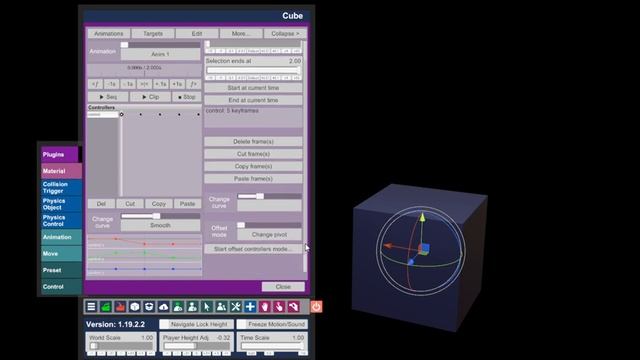Click the yellow up-arrow gizmo handle on cube
This screenshot has width=640, height=360.
tap(422, 217)
